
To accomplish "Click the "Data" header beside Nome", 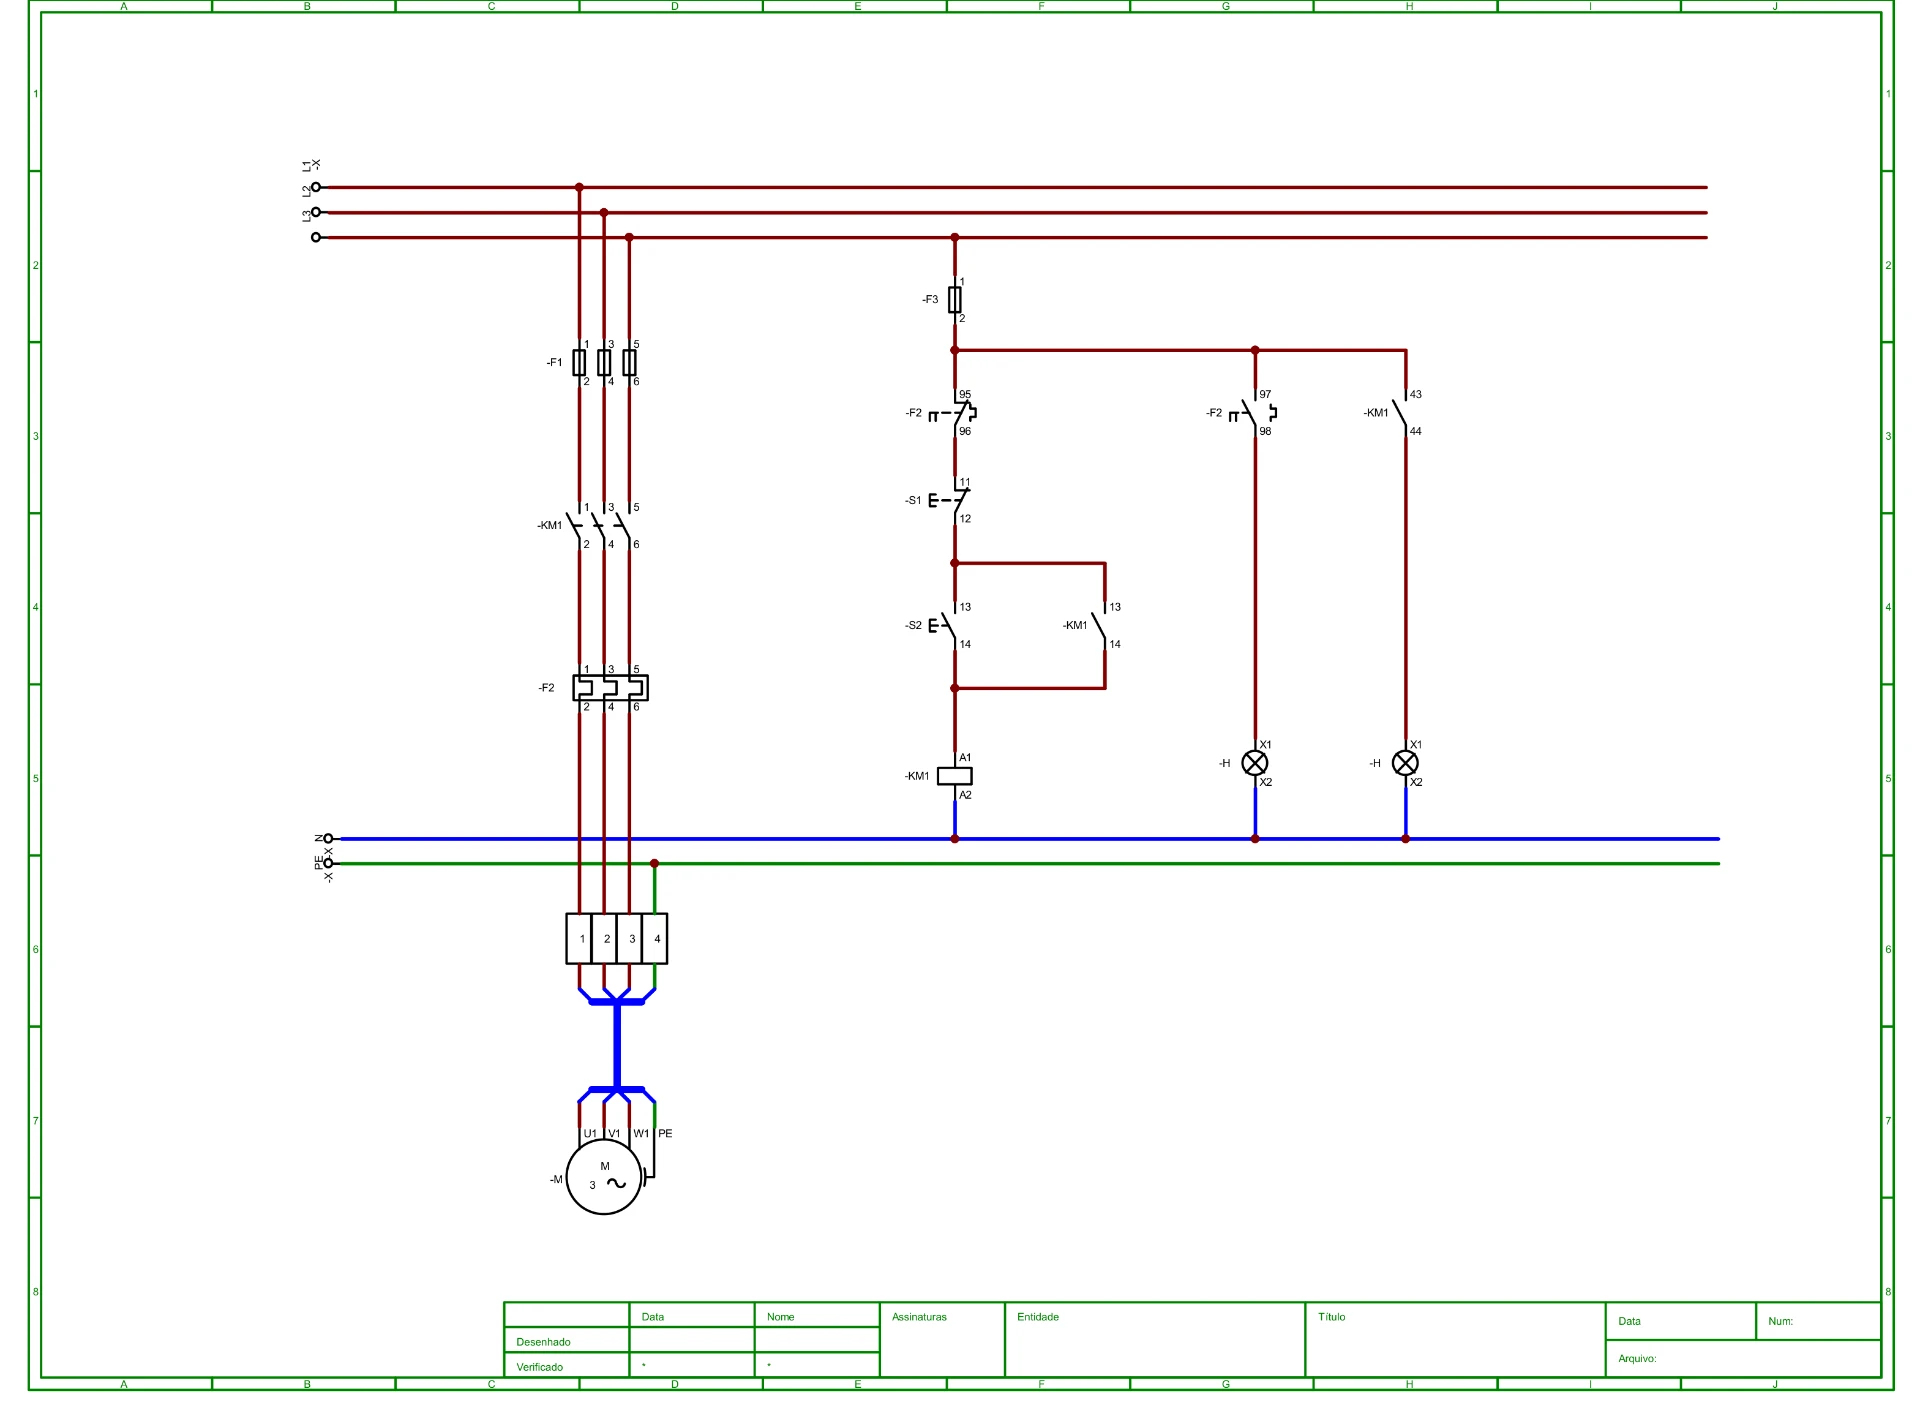I will [x=692, y=1316].
